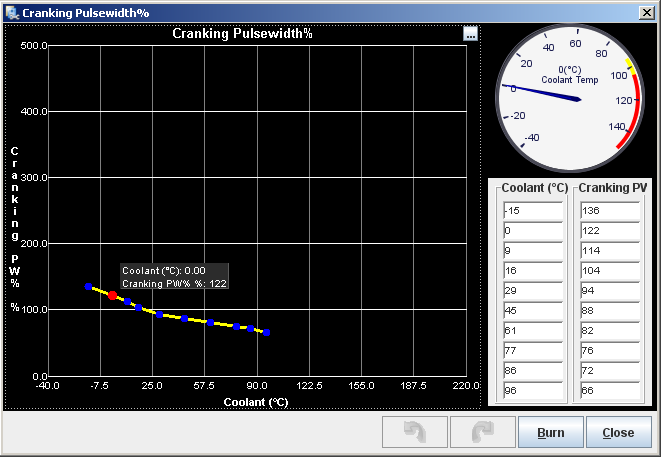The height and width of the screenshot is (457, 661).
Task: Select the leftmost blue curve point
Action: [88, 287]
